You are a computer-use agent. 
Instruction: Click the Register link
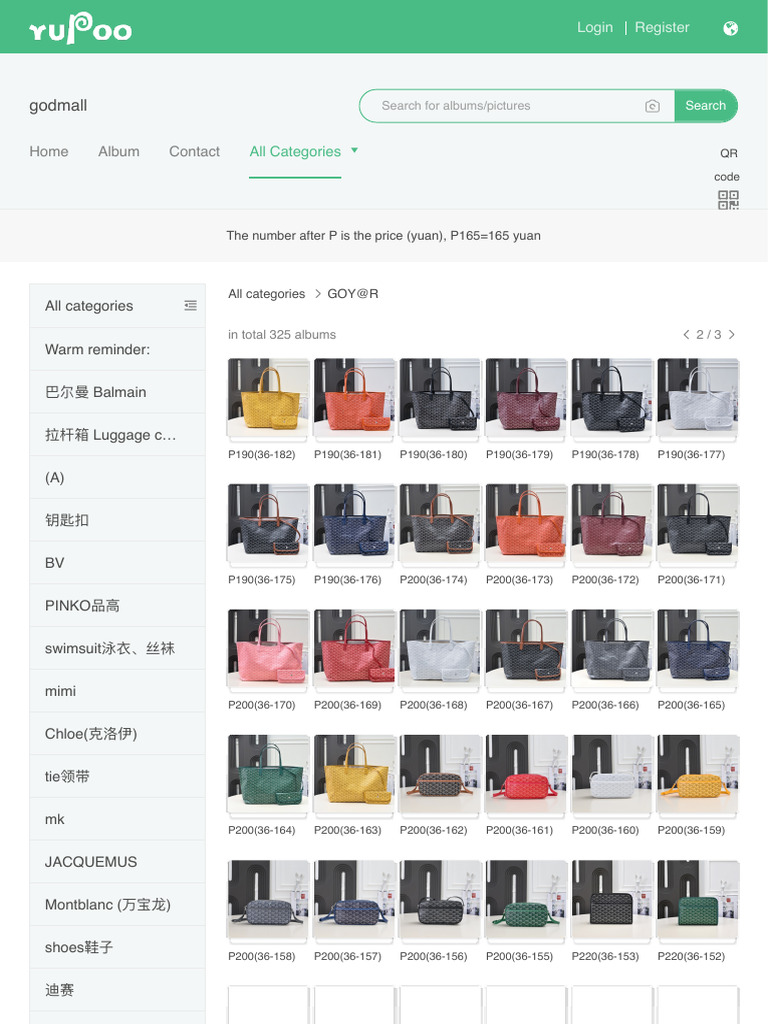point(662,27)
